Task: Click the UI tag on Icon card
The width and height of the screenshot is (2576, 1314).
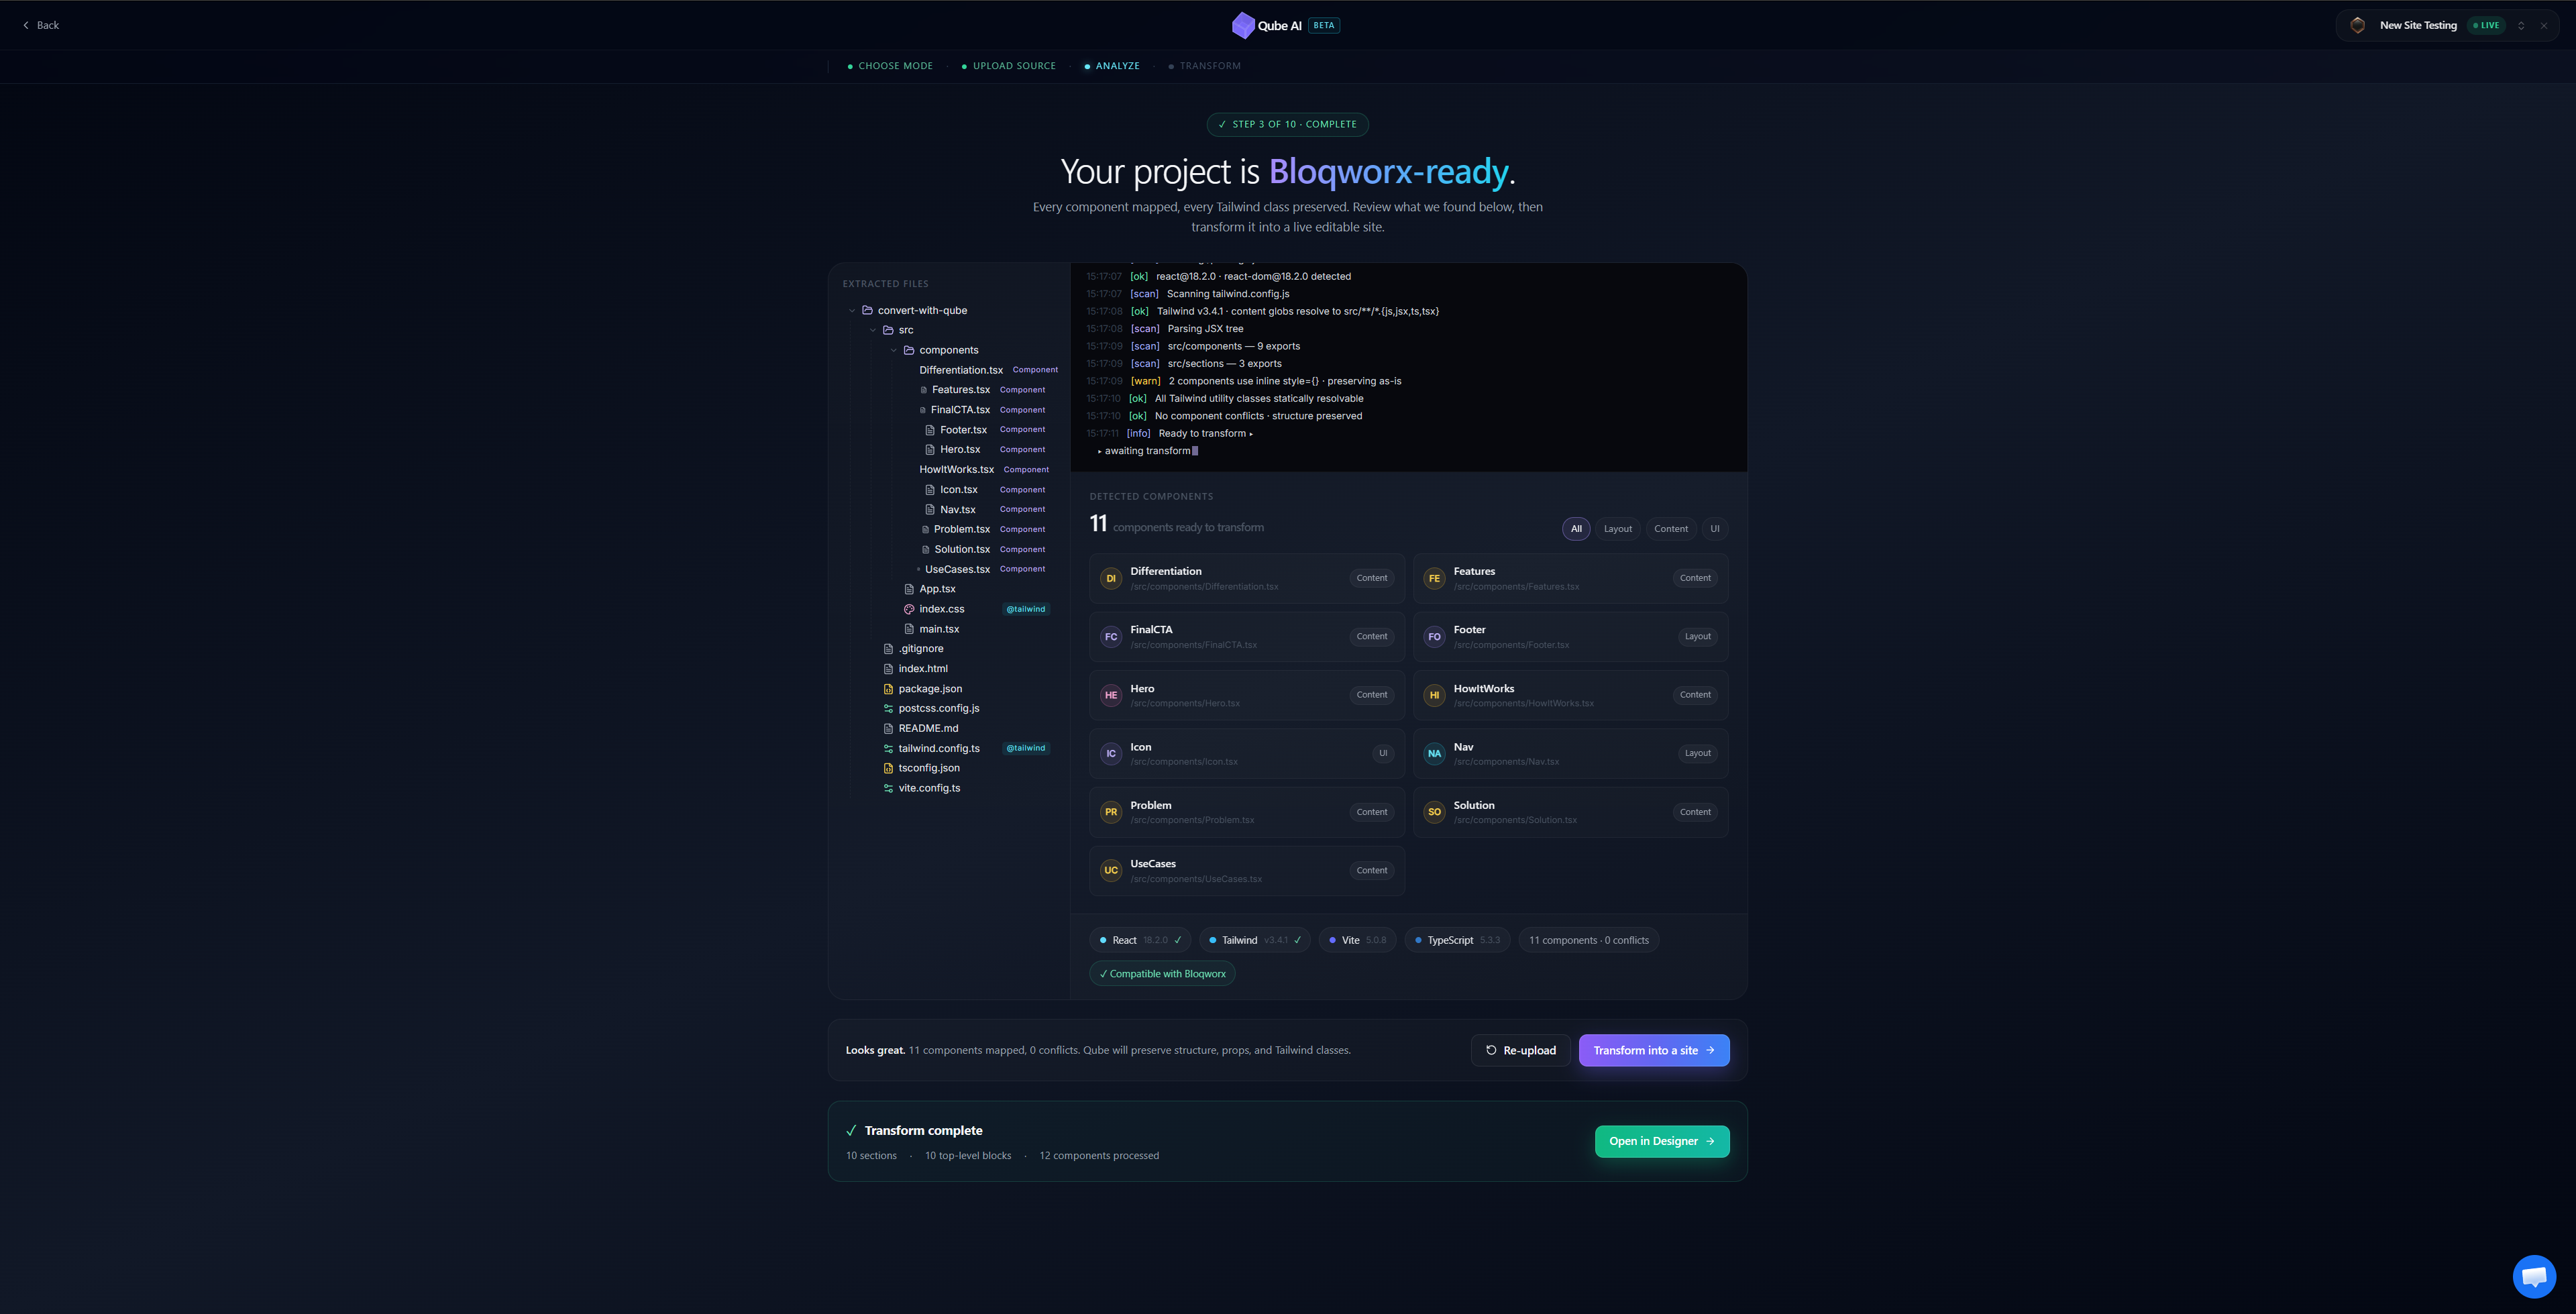Action: [x=1383, y=753]
